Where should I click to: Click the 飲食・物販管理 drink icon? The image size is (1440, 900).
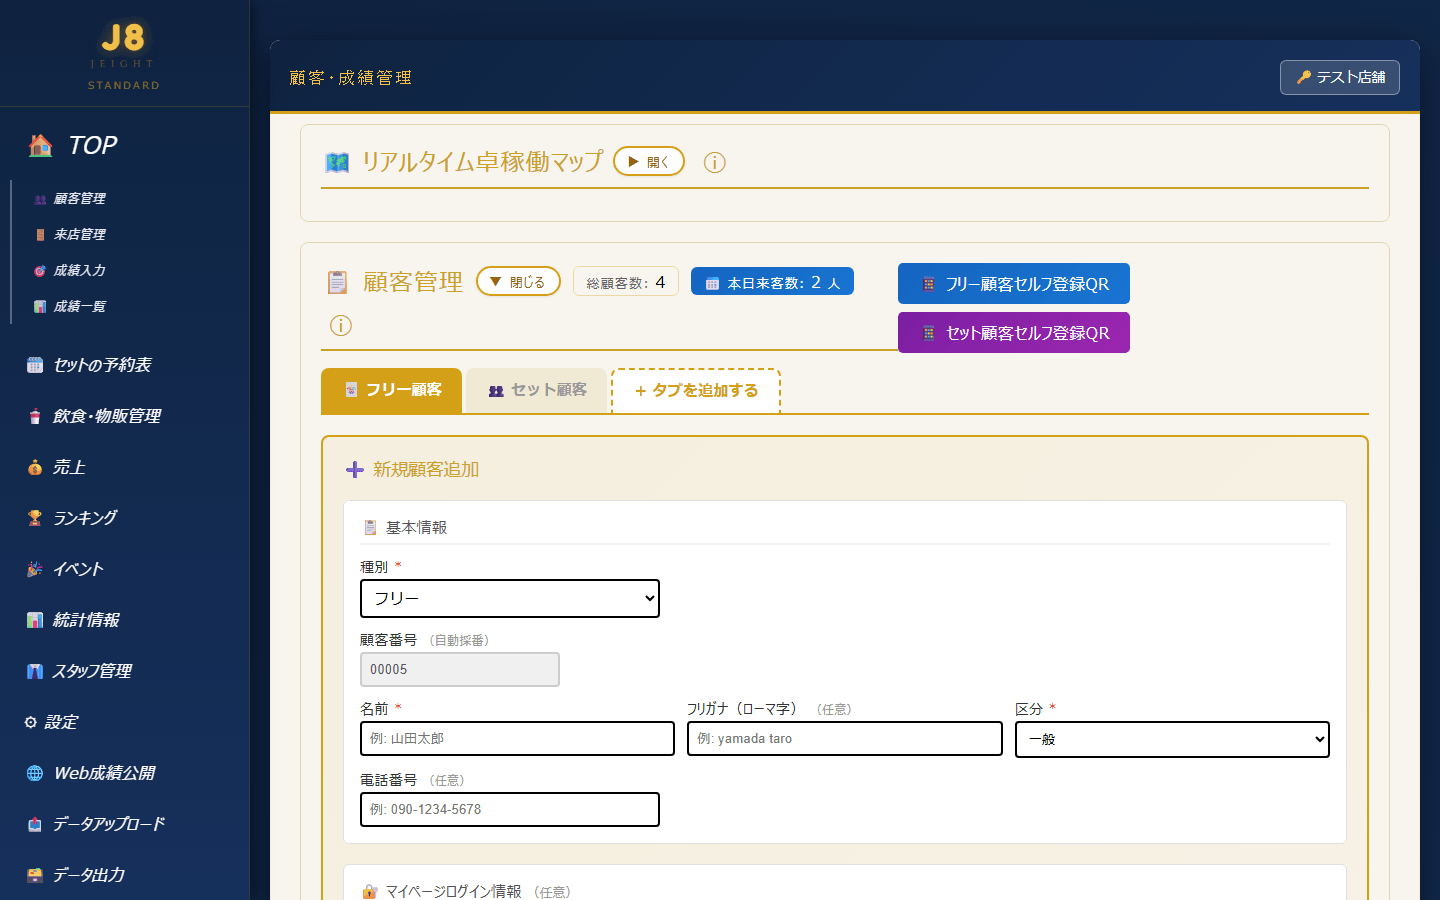[x=35, y=416]
